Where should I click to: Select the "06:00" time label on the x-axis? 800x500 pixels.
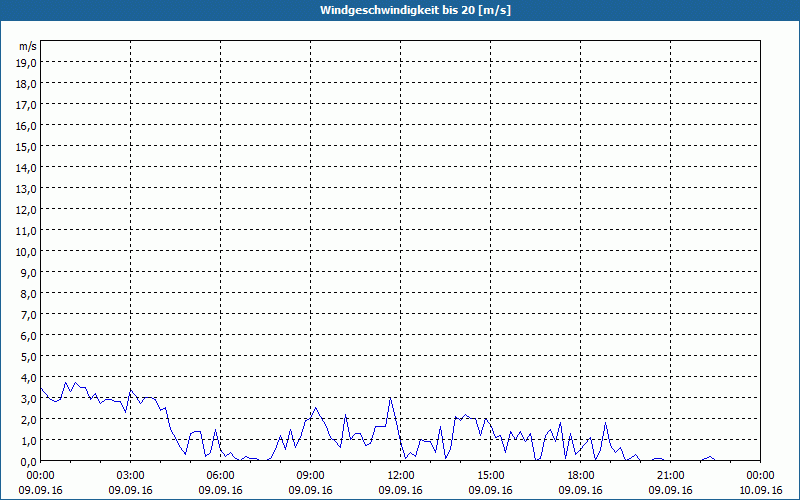point(220,476)
